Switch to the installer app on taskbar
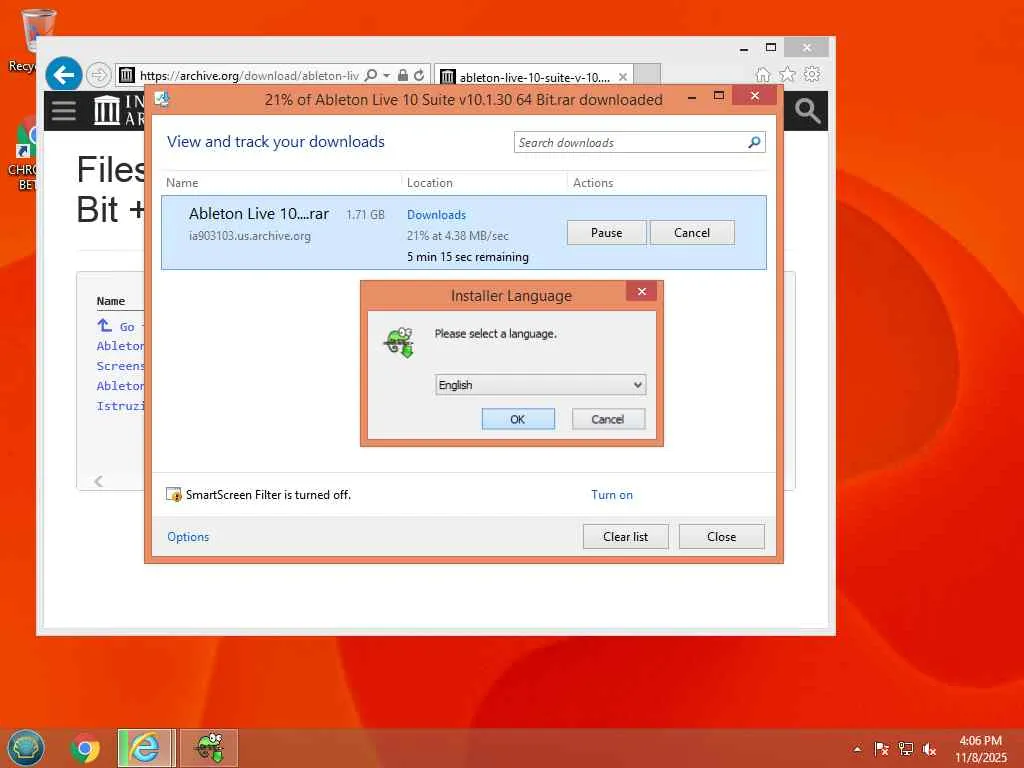This screenshot has height=768, width=1024. [x=209, y=748]
